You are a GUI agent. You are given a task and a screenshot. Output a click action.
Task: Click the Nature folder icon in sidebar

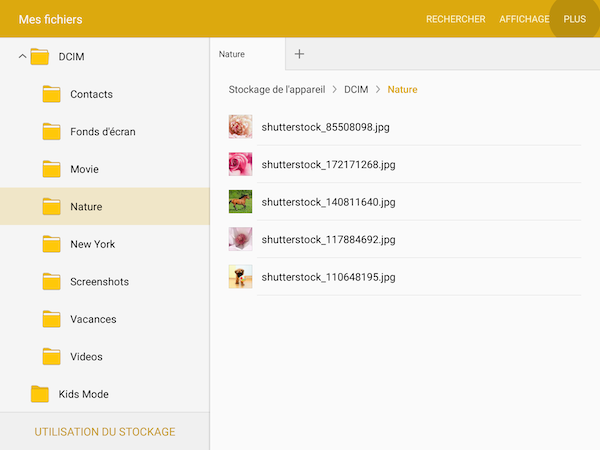(x=51, y=207)
